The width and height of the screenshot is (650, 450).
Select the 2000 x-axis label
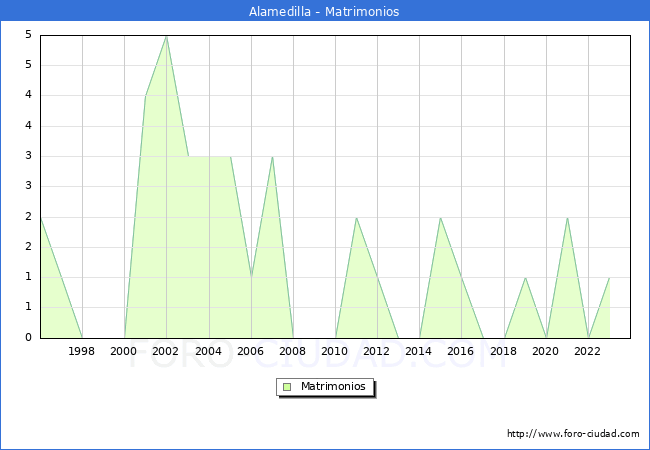pyautogui.click(x=124, y=351)
